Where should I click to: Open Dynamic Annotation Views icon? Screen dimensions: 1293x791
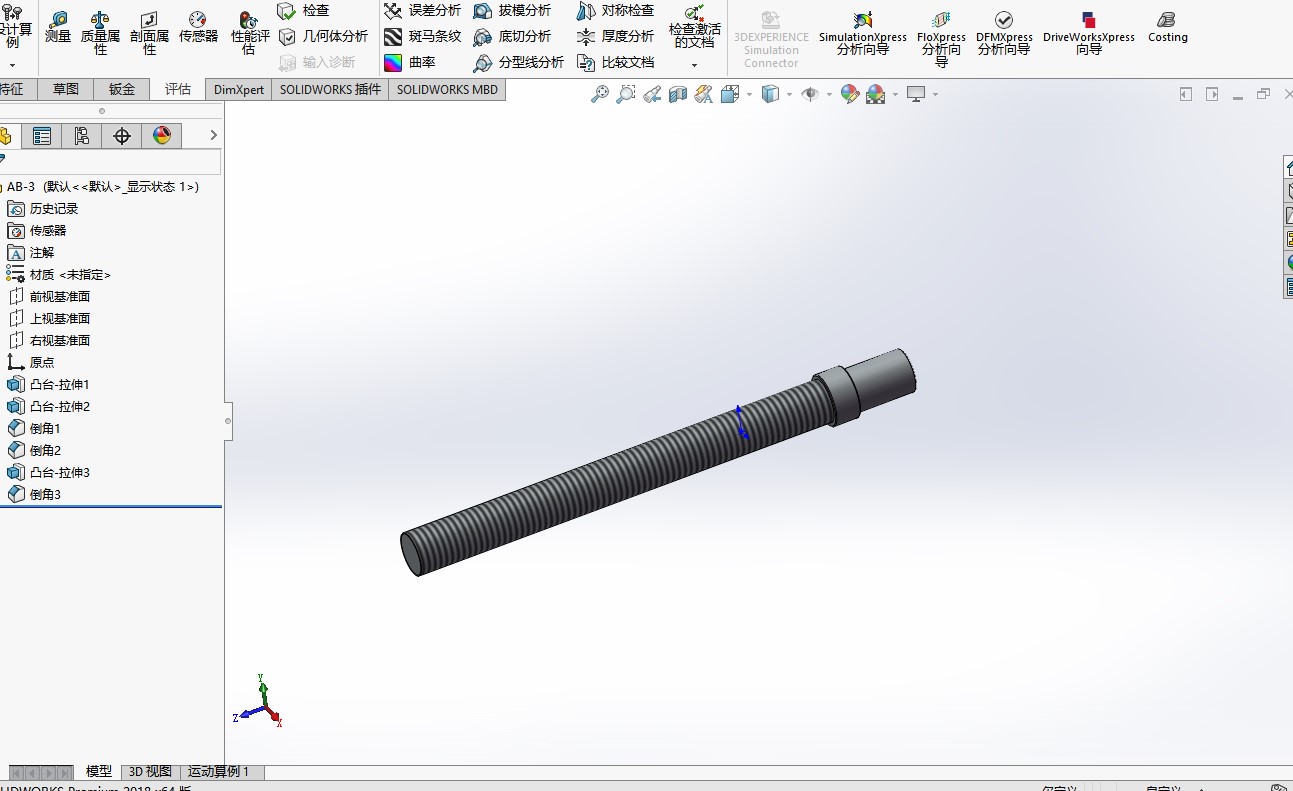pyautogui.click(x=704, y=94)
